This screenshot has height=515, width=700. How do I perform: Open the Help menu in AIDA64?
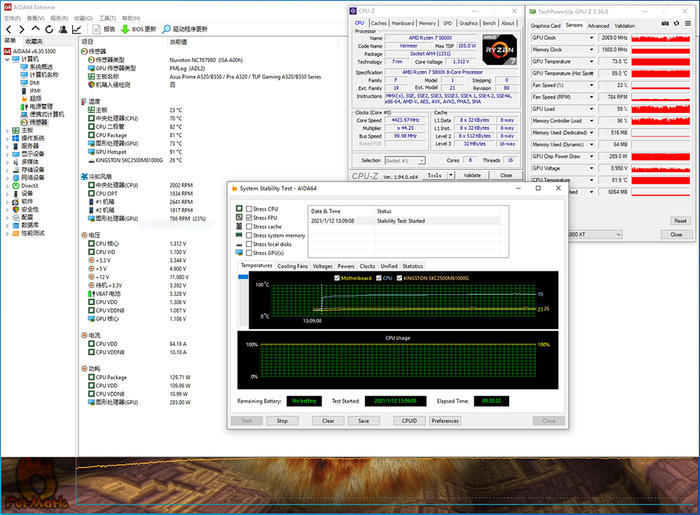[x=131, y=18]
